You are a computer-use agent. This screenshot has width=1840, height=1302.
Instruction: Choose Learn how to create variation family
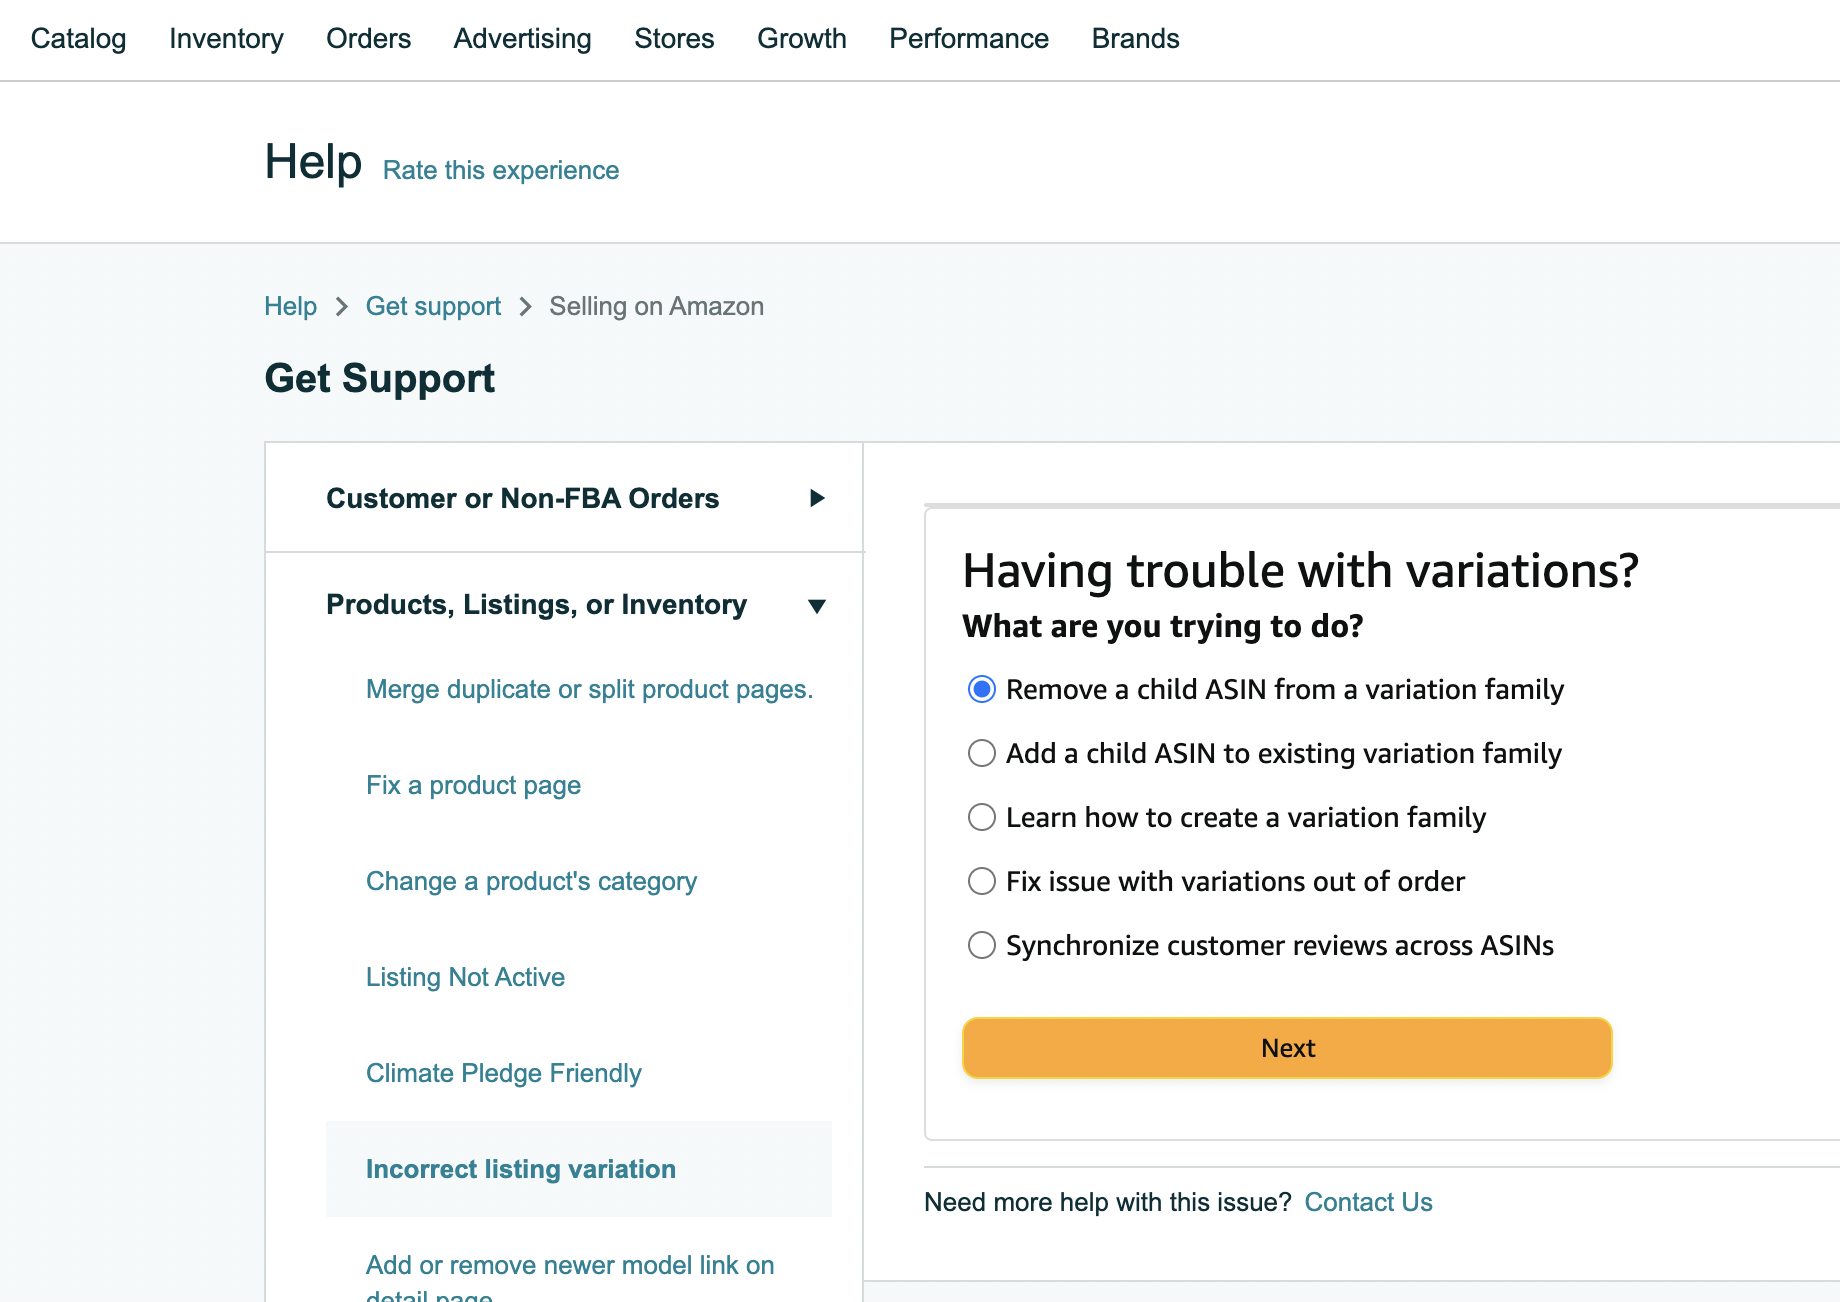(982, 818)
